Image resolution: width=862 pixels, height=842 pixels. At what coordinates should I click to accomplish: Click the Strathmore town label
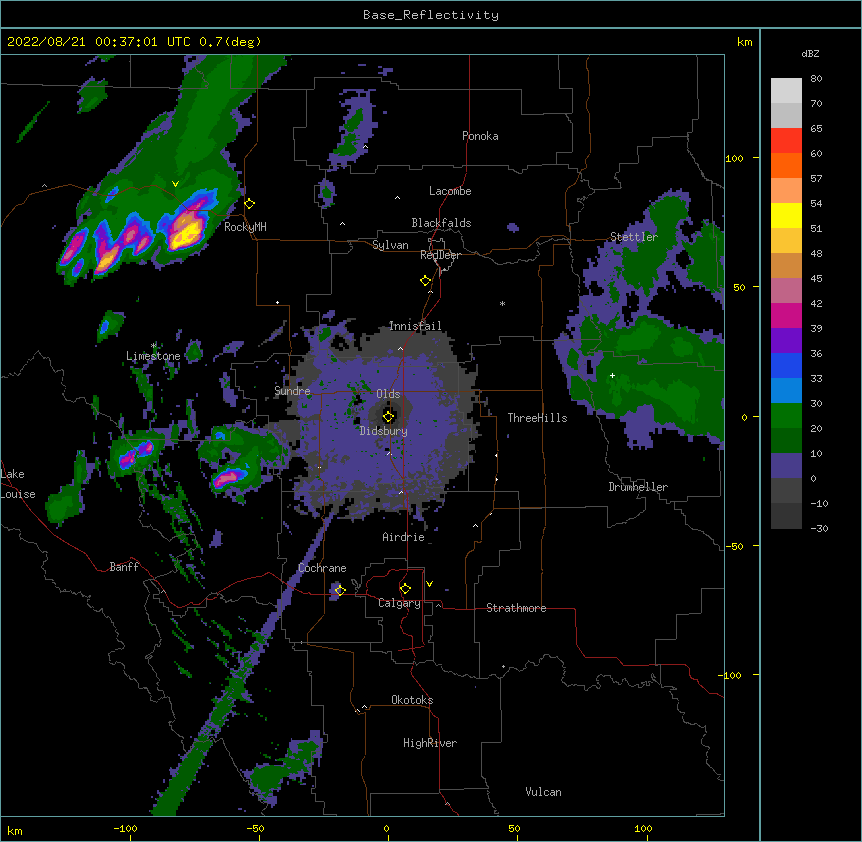click(x=516, y=608)
